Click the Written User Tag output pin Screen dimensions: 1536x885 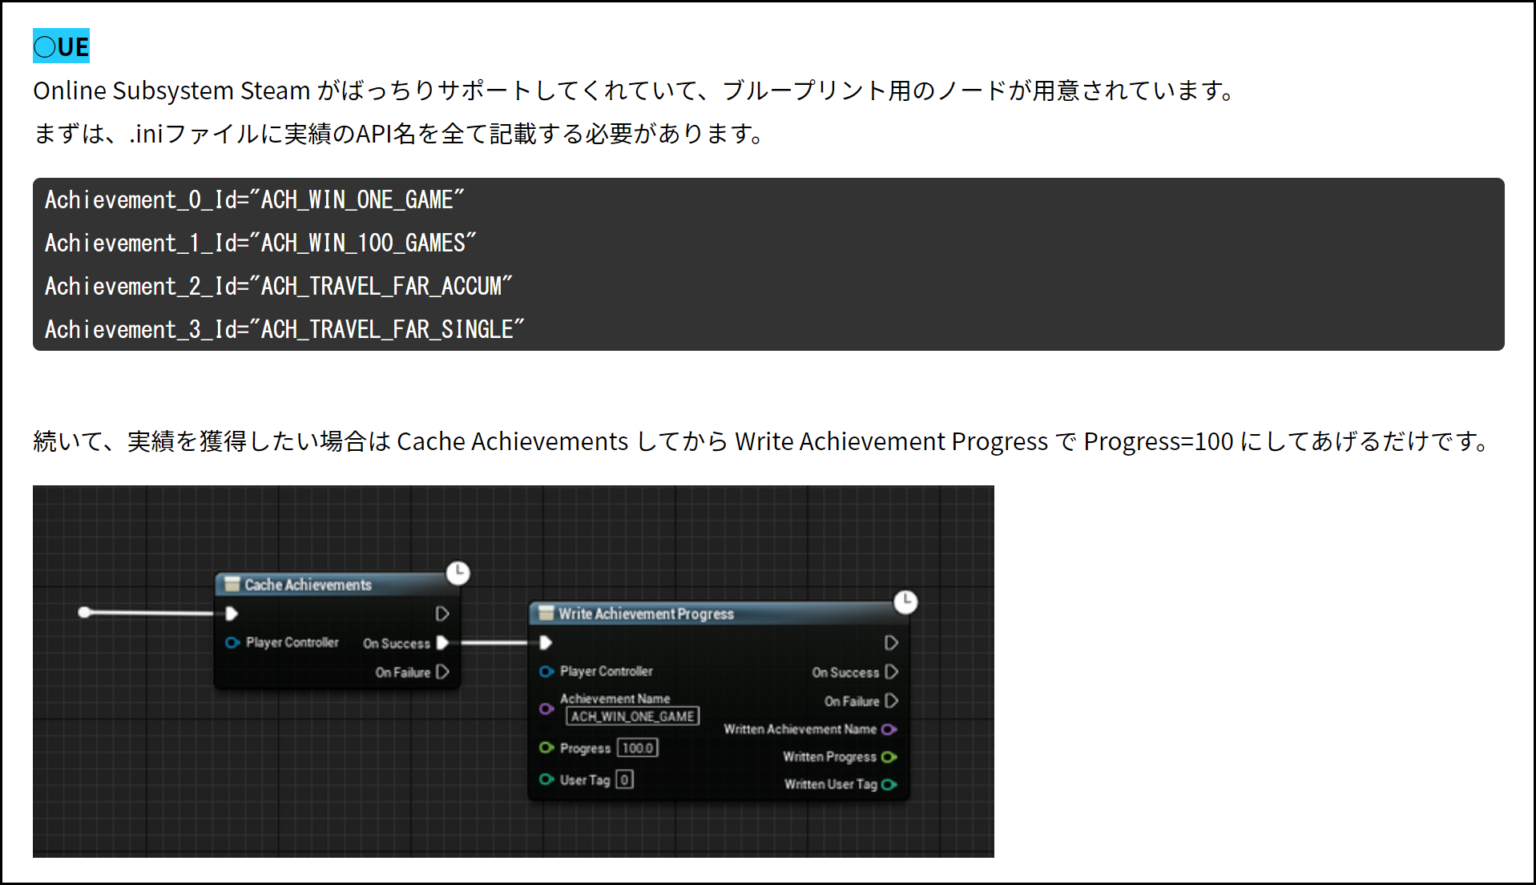pyautogui.click(x=890, y=784)
